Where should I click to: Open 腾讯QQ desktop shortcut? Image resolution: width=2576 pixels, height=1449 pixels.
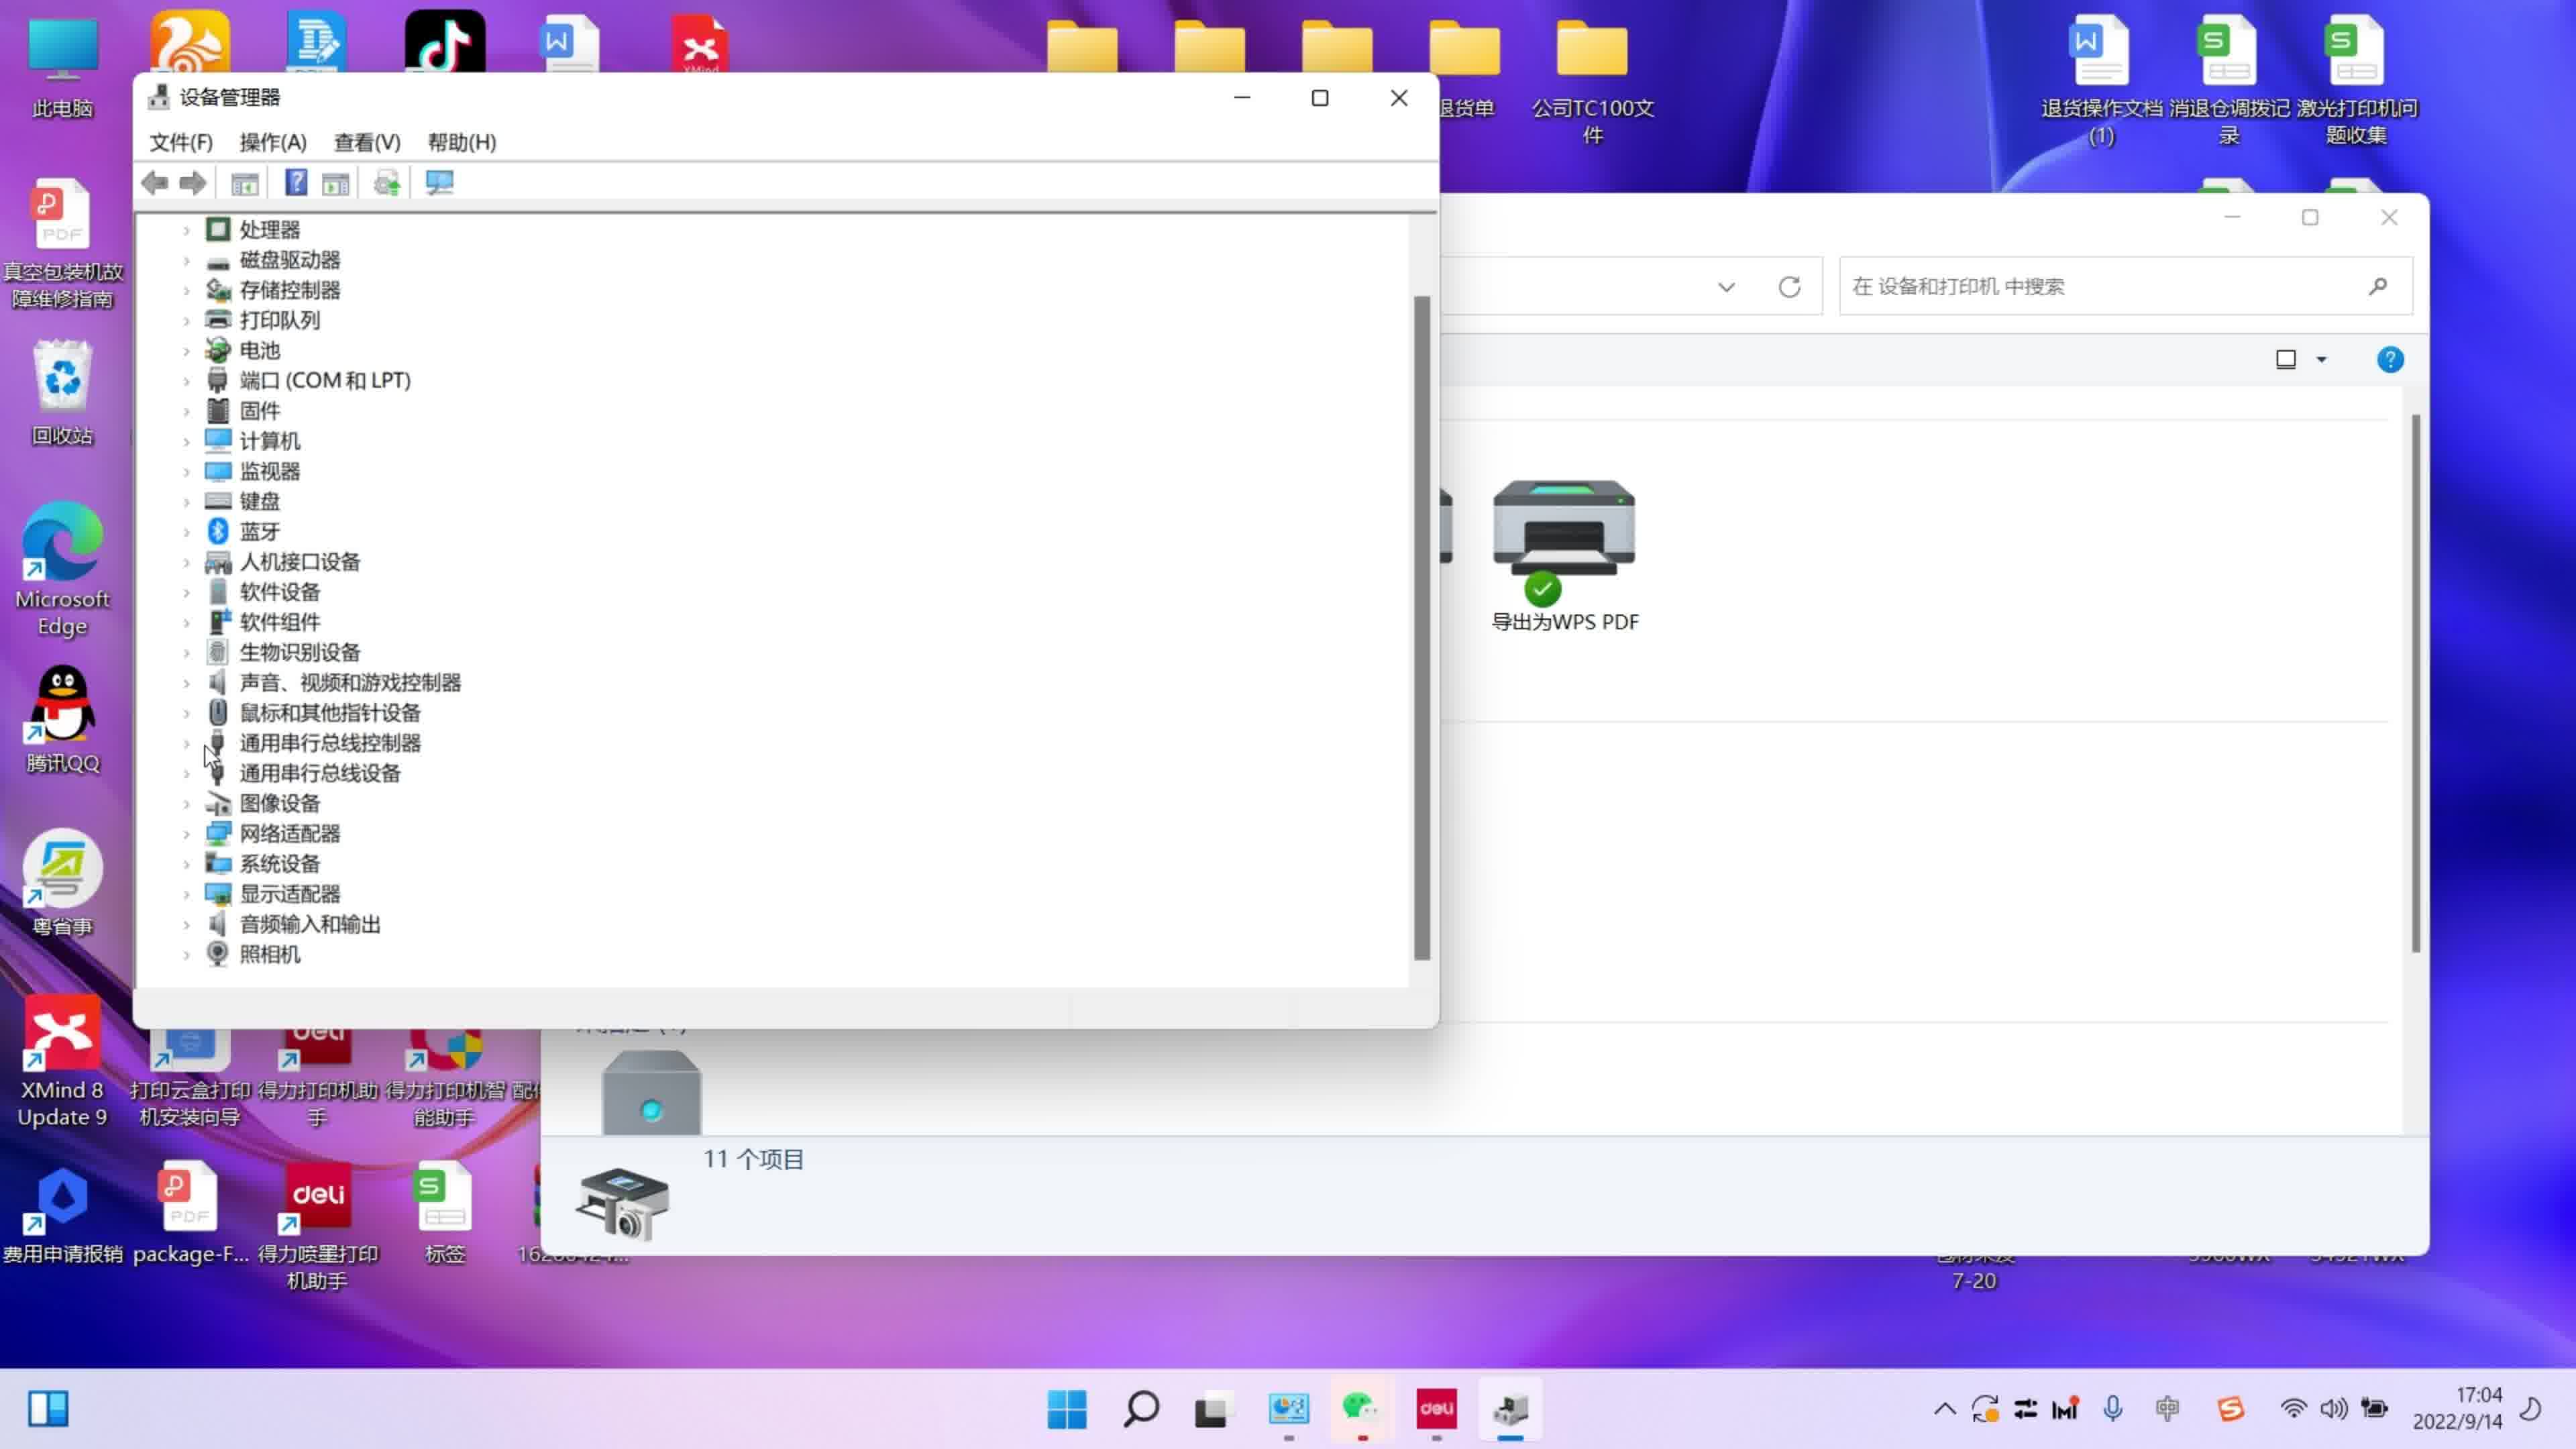pyautogui.click(x=62, y=720)
